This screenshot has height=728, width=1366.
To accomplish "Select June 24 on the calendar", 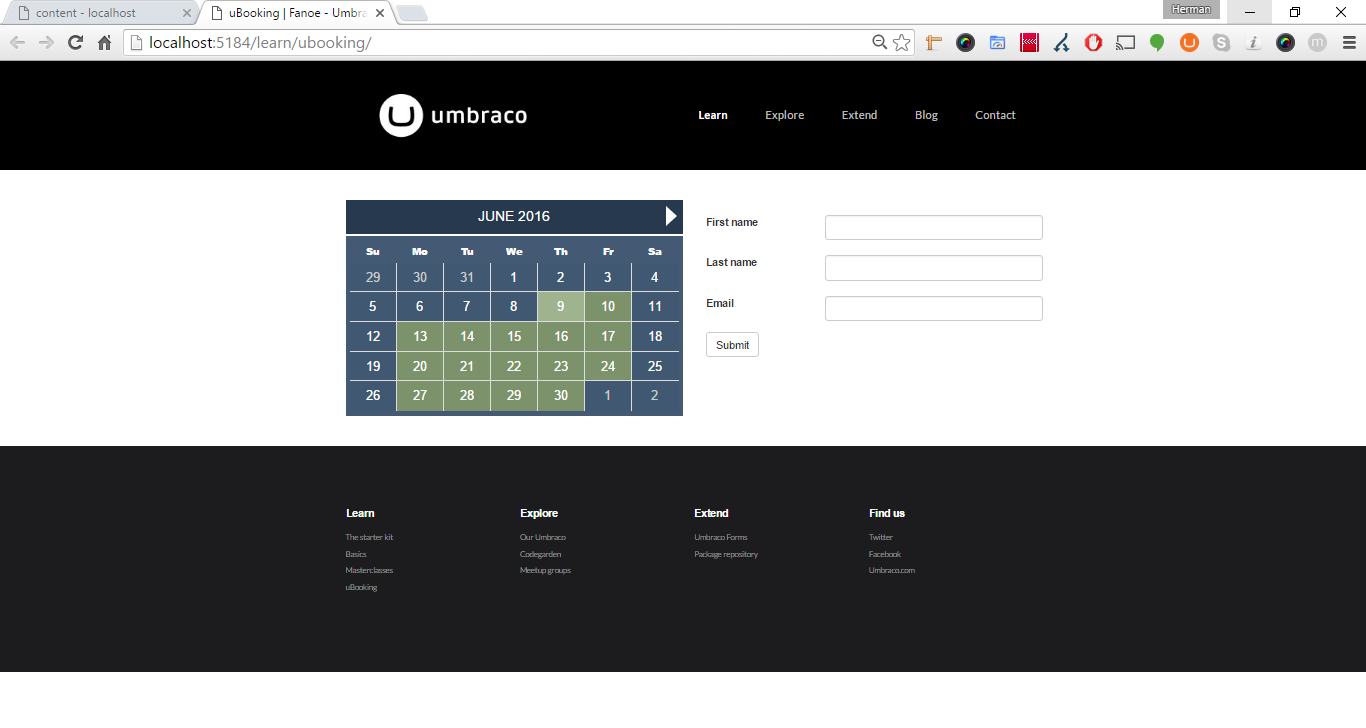I will coord(608,367).
